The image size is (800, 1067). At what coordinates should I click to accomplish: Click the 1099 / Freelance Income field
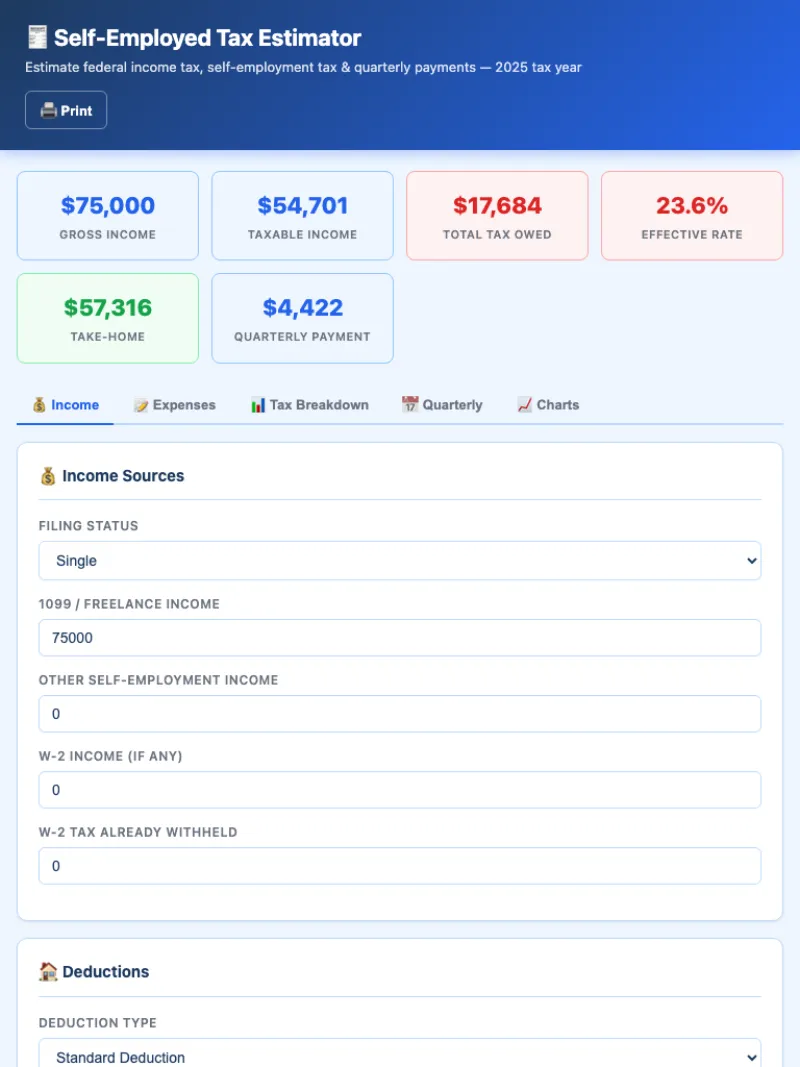[400, 638]
